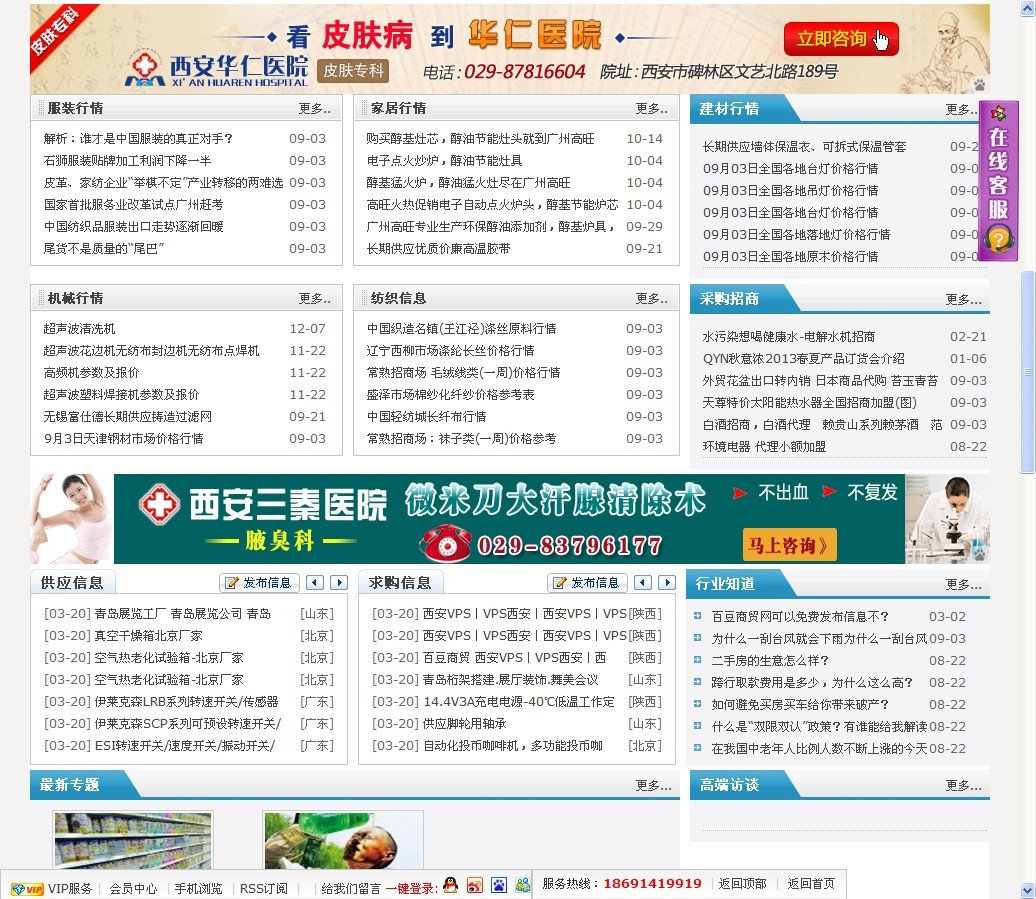This screenshot has height=899, width=1036.
Task: Open 更多 for 高端访谈
Action: click(x=963, y=785)
